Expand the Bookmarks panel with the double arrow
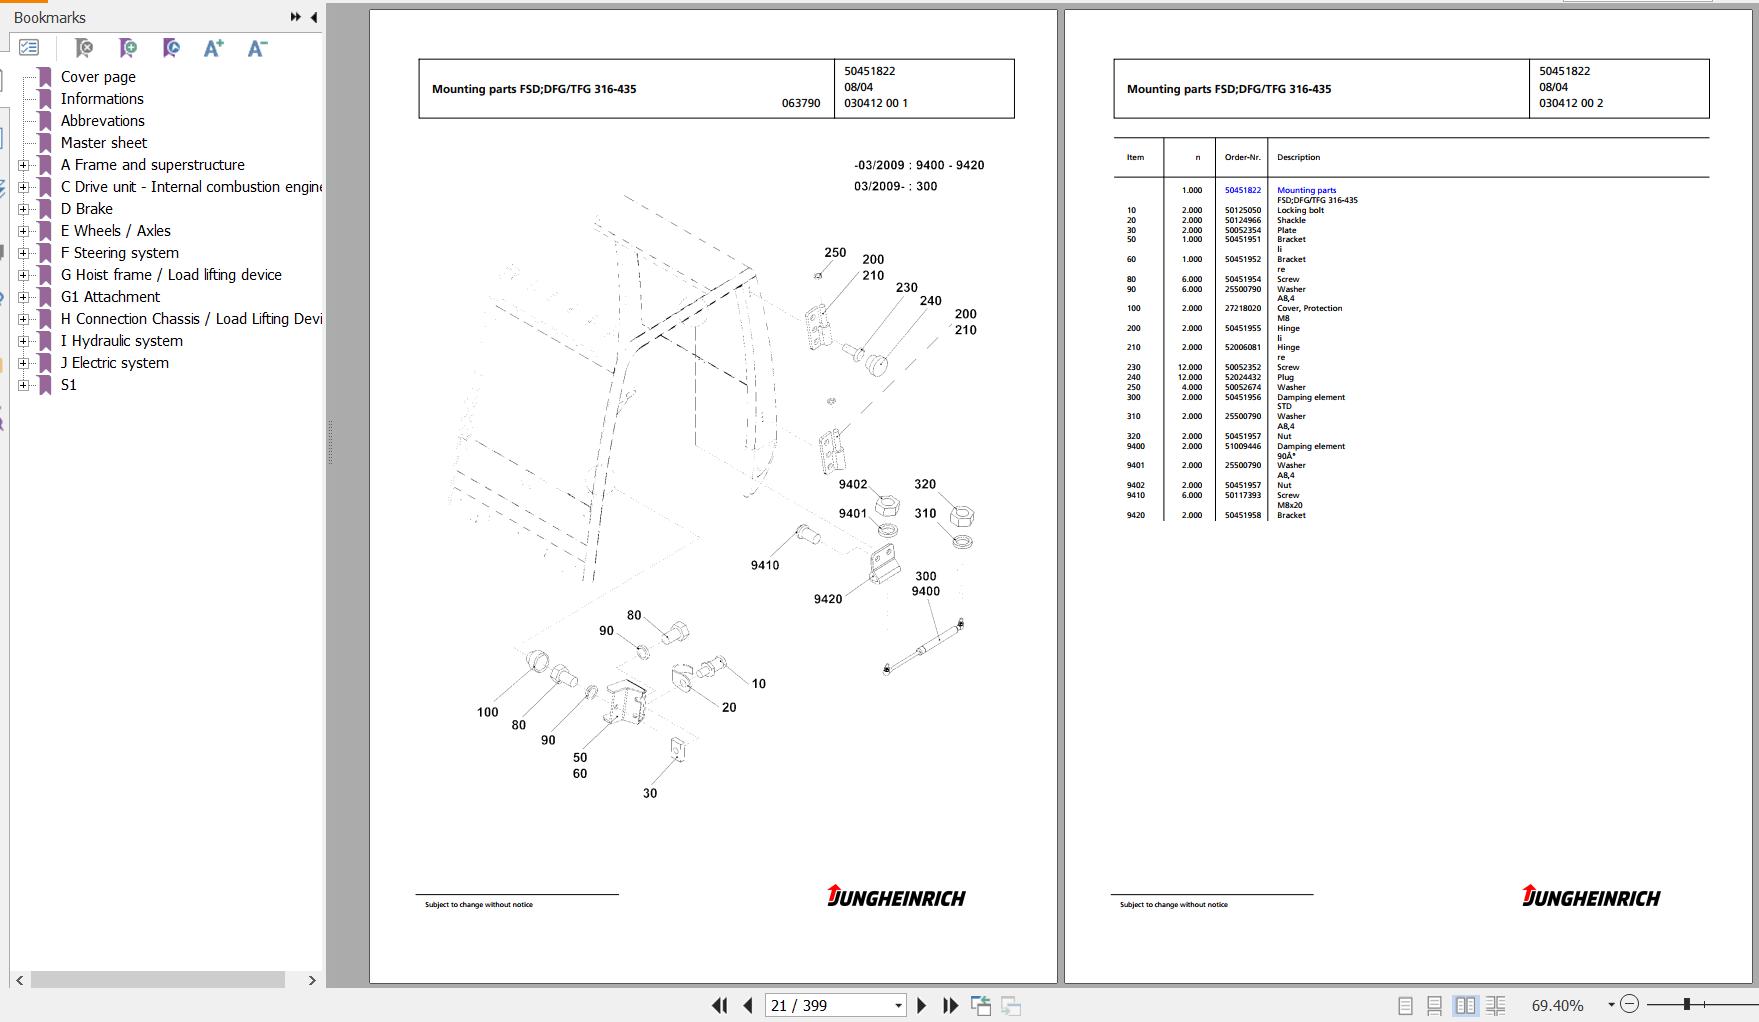 coord(295,17)
